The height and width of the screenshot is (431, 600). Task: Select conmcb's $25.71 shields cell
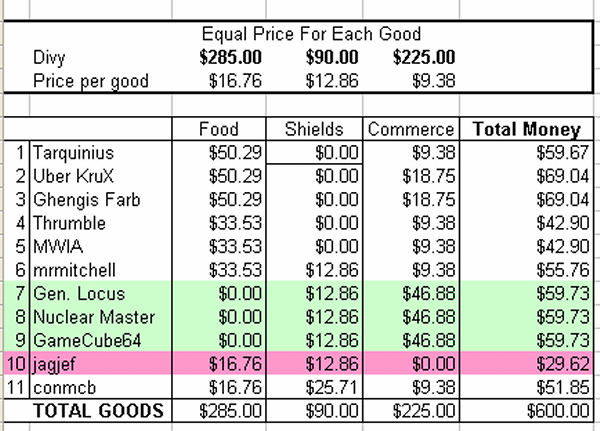314,387
